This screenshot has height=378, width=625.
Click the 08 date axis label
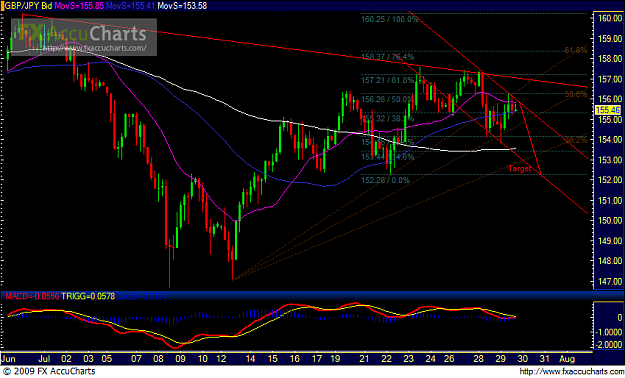(158, 358)
